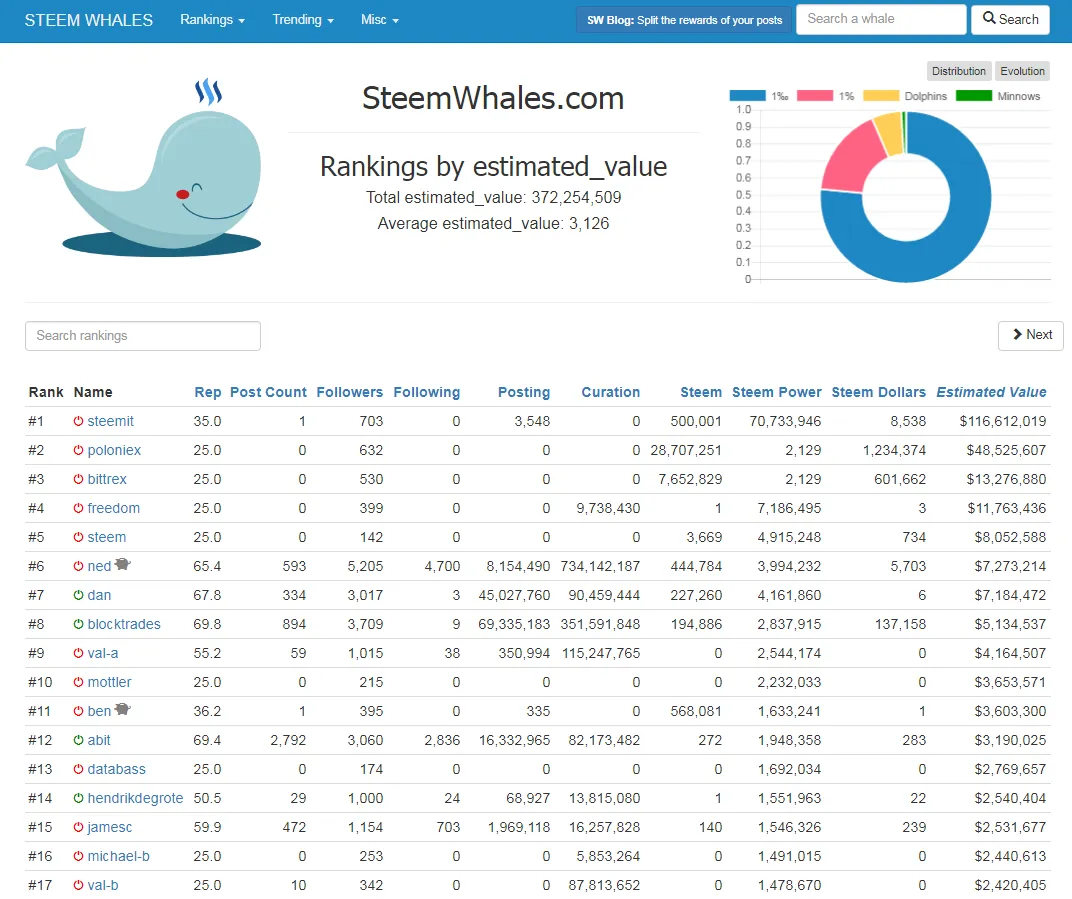Switch chart to Evolution view
This screenshot has height=899, width=1072.
pyautogui.click(x=1022, y=71)
